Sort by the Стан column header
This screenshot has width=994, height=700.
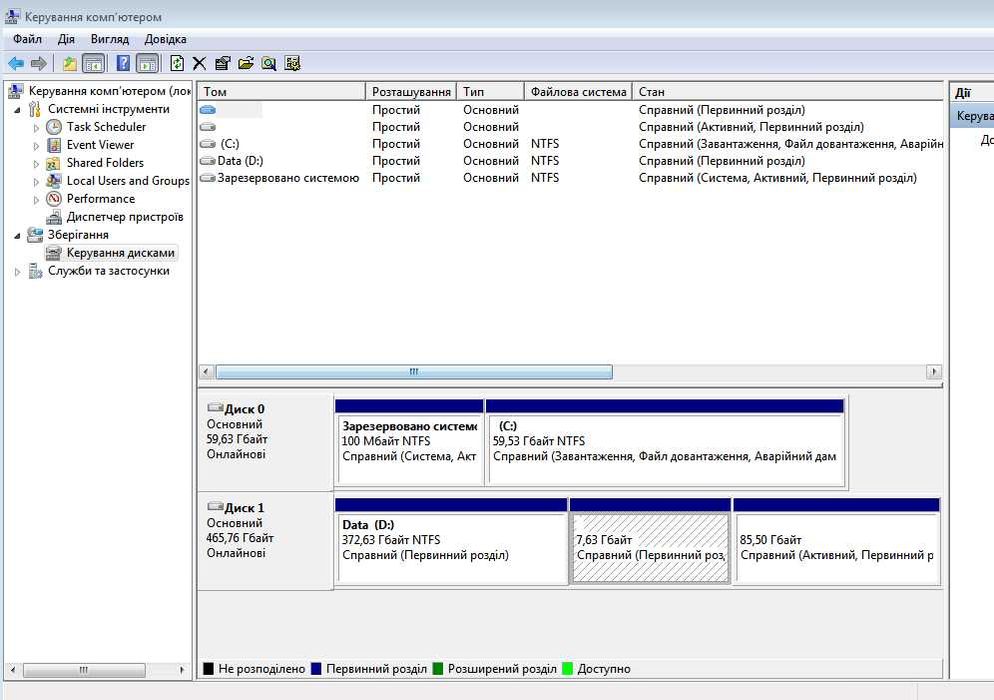point(788,91)
